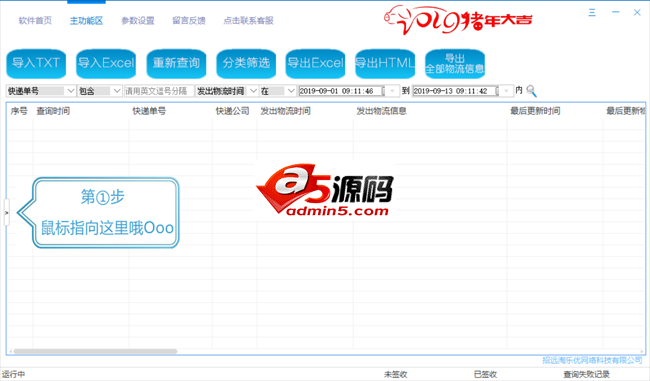Click 已签收 in the status bar
Image resolution: width=650 pixels, height=381 pixels.
[485, 374]
